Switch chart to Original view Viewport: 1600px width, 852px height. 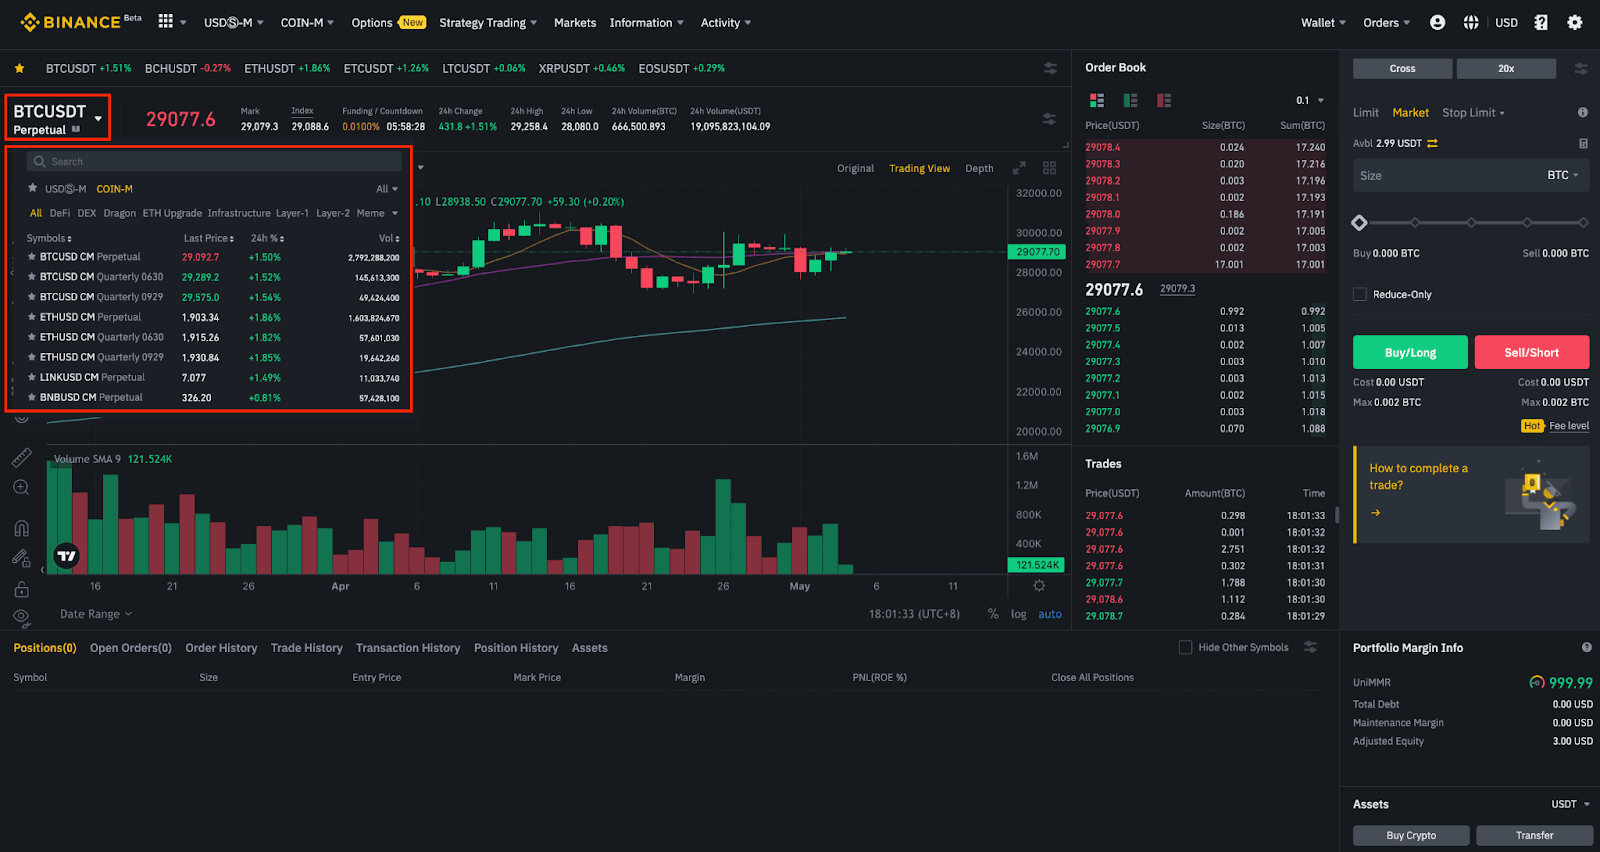(855, 168)
